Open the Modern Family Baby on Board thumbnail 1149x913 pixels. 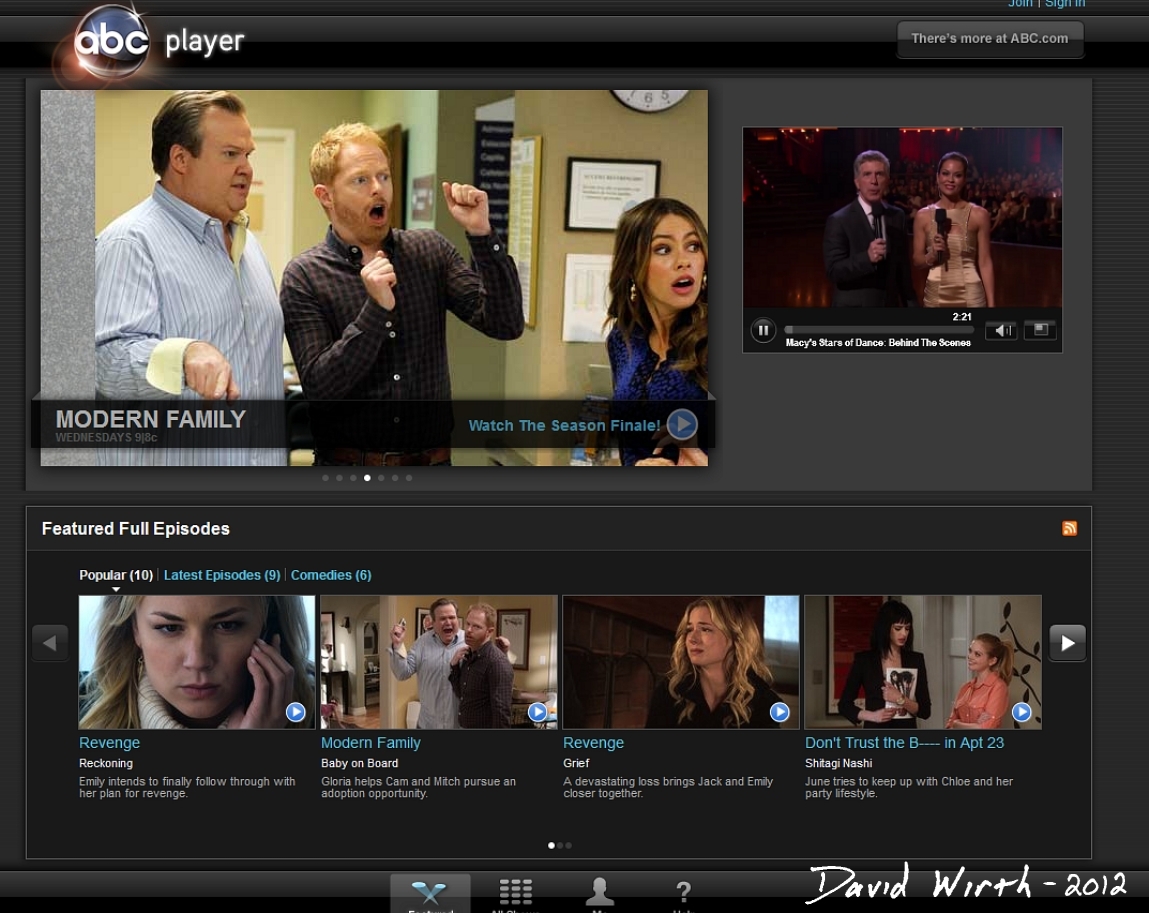[x=439, y=662]
